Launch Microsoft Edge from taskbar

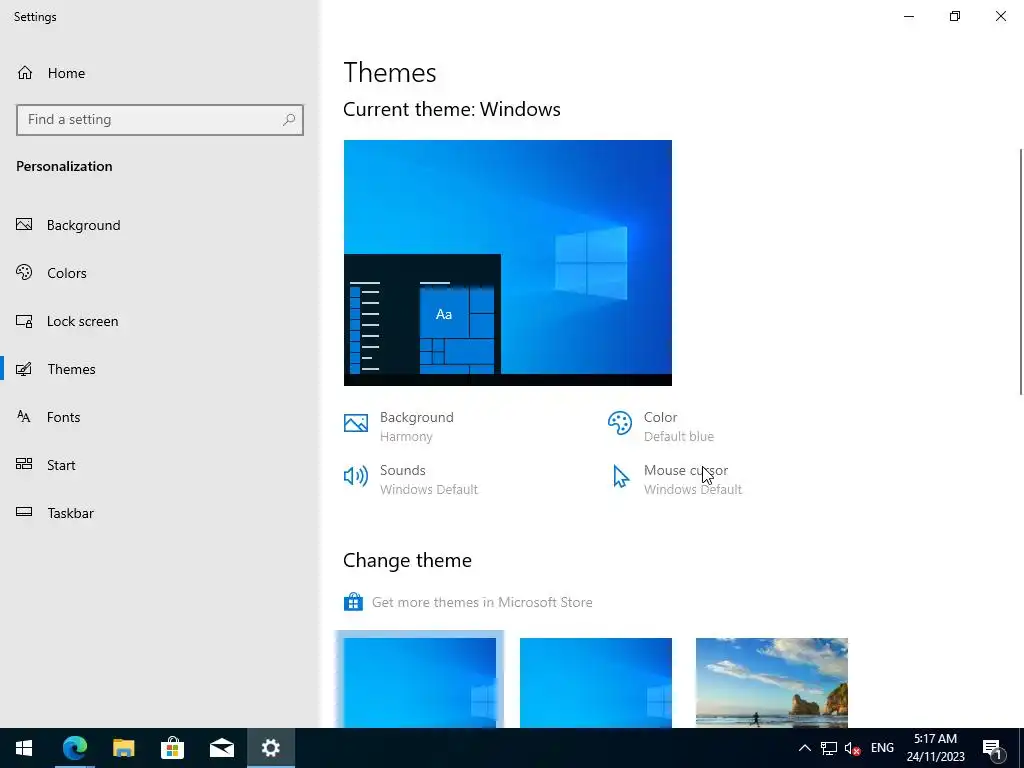pos(74,748)
